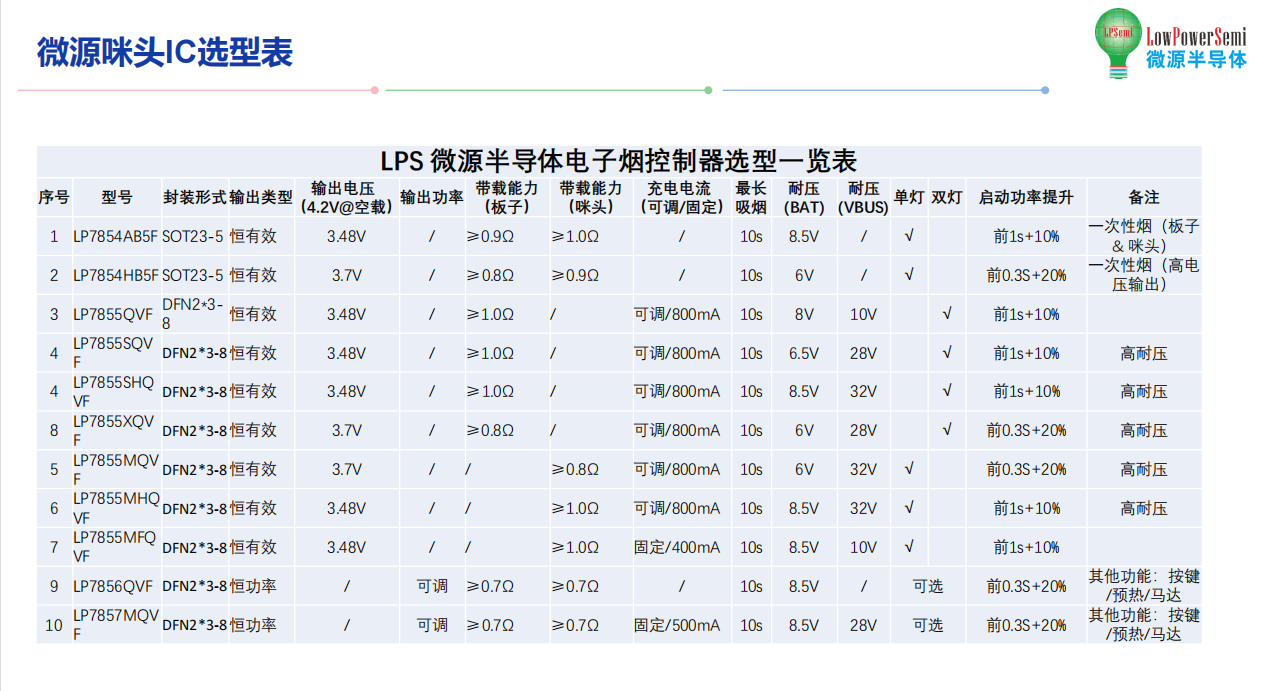This screenshot has height=691, width=1280.
Task: Select model cell LP7855MHQVF
Action: 116,508
